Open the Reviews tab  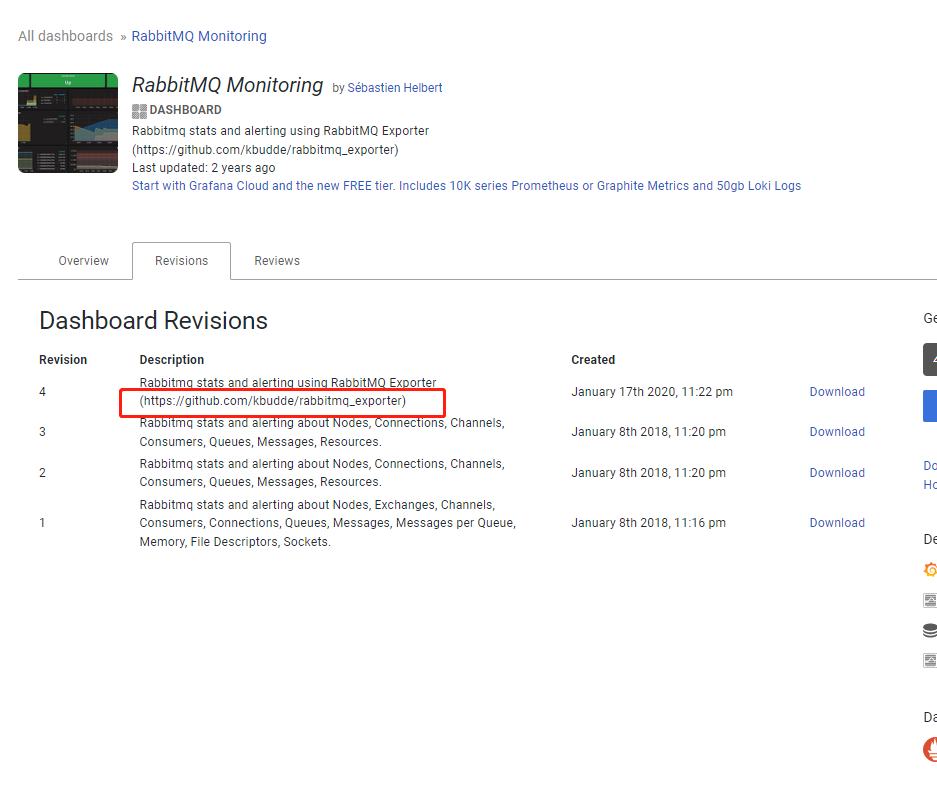pos(277,261)
